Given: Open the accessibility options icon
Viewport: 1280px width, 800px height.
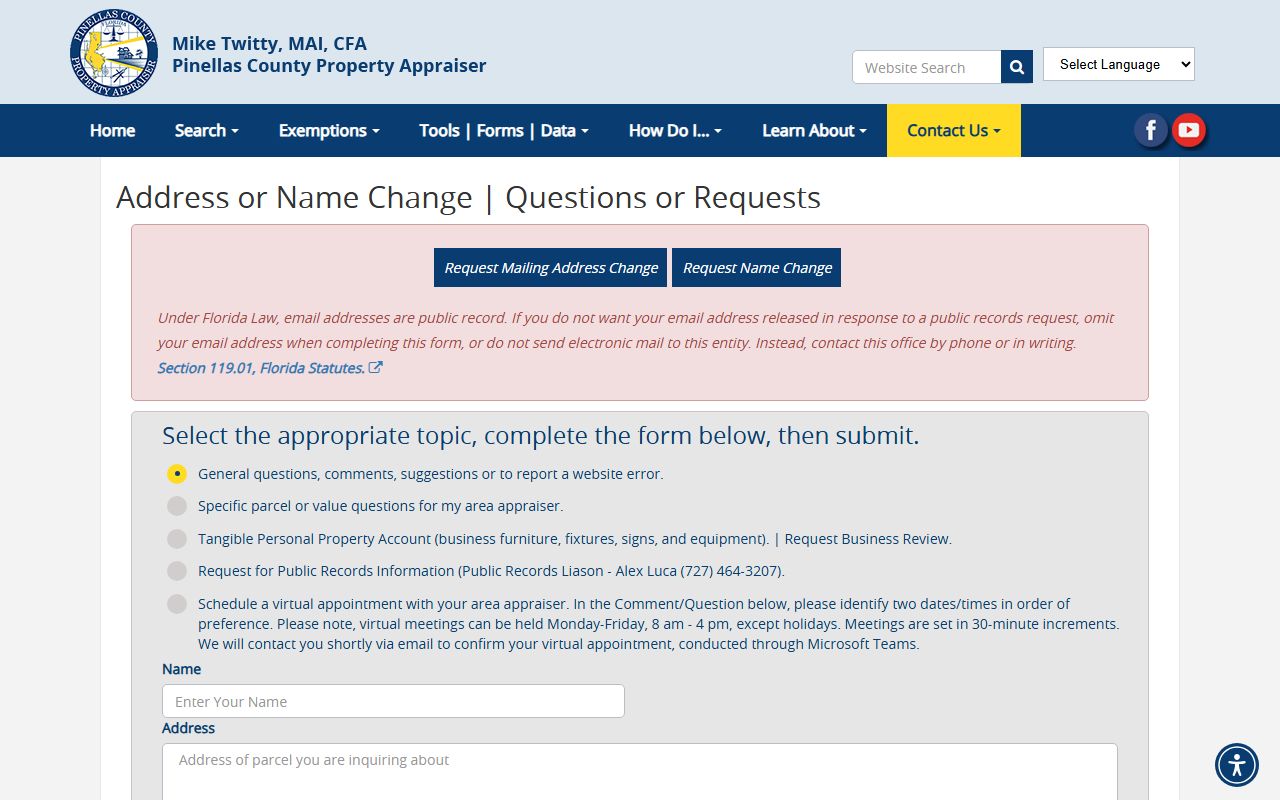Looking at the screenshot, I should 1237,765.
